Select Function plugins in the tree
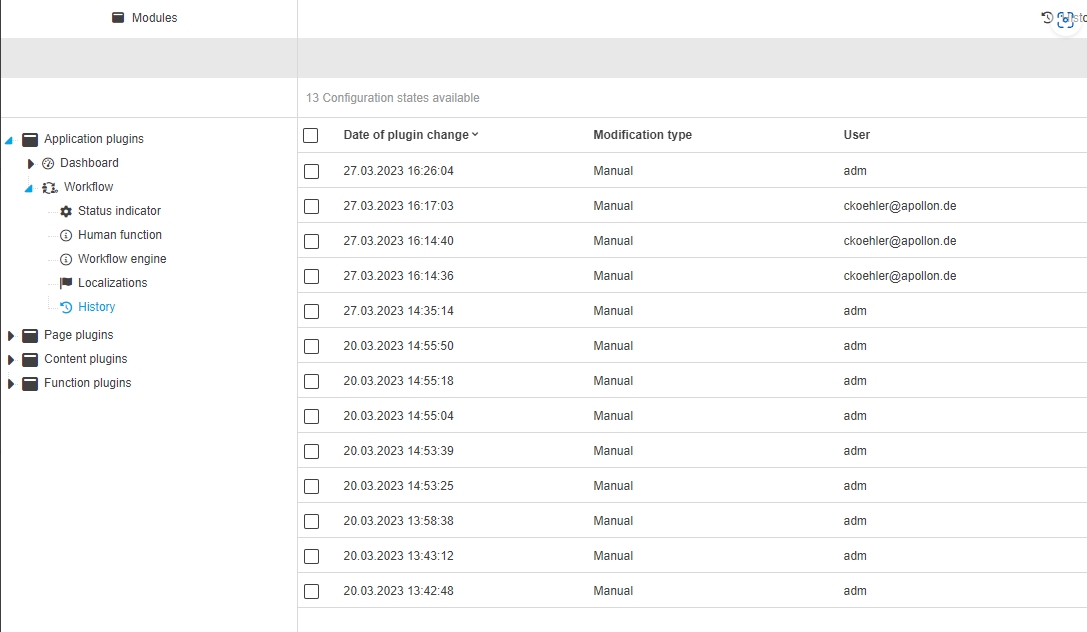 pos(87,383)
